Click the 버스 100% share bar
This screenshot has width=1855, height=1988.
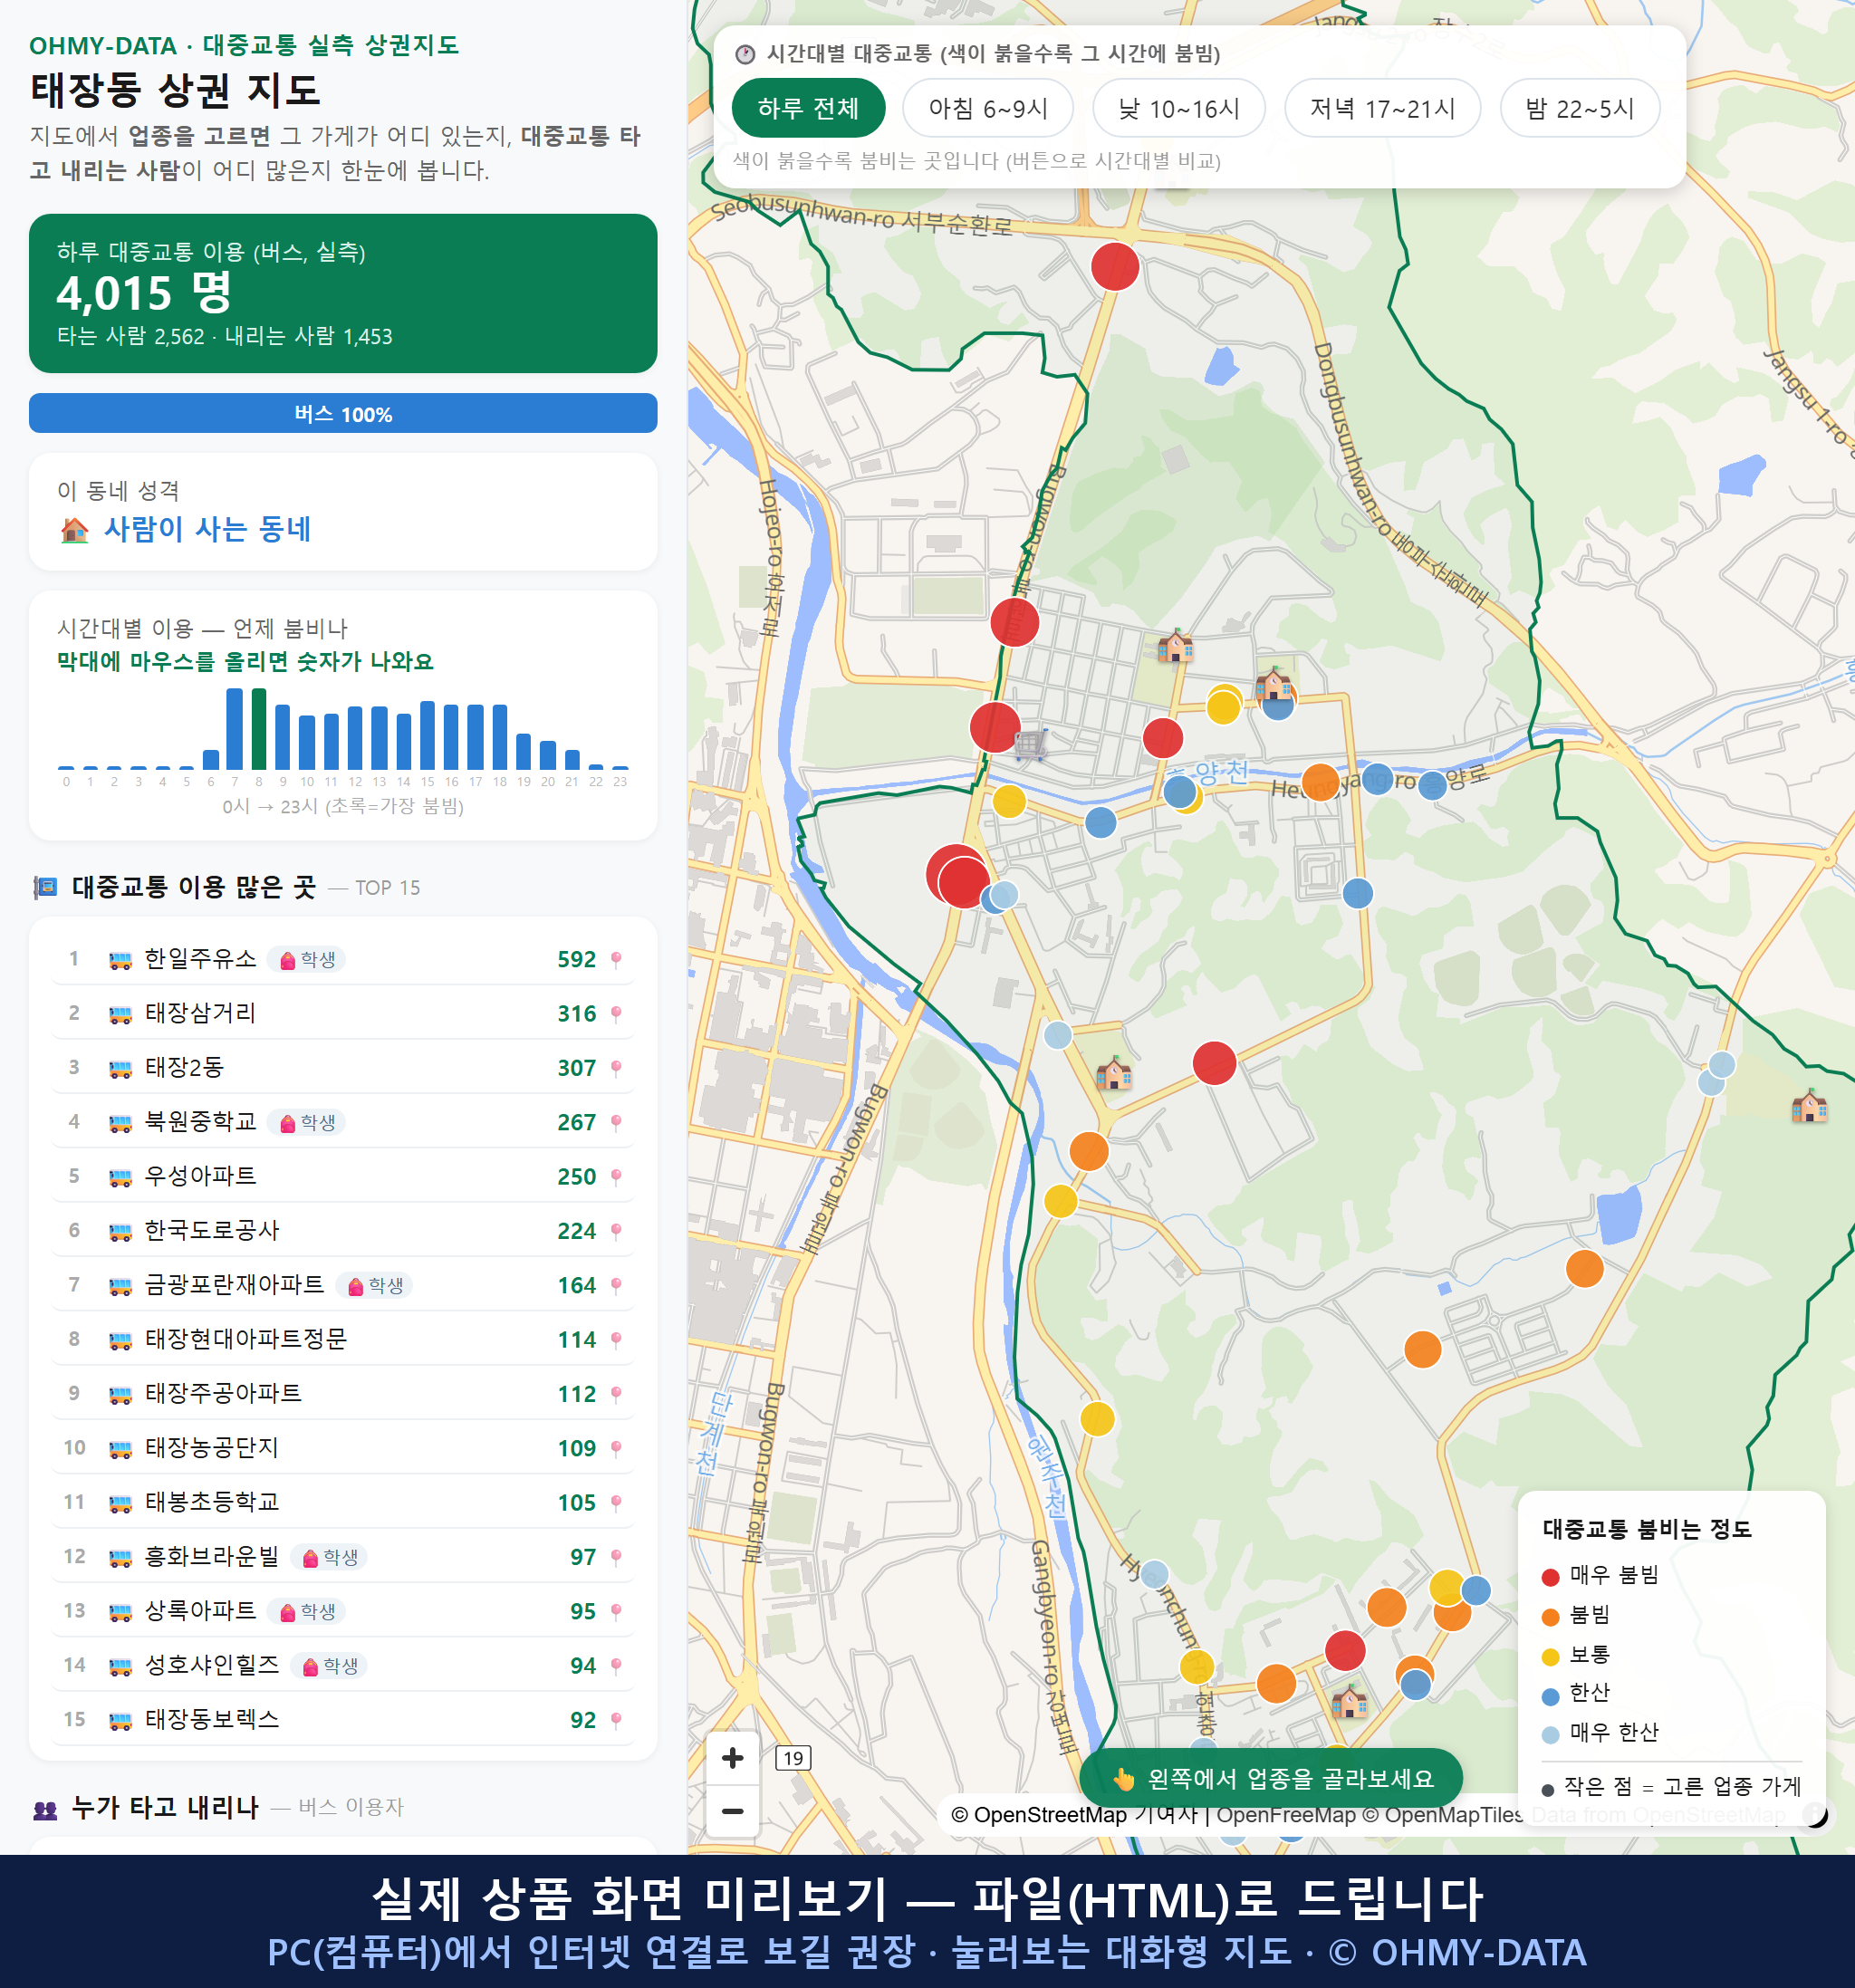[343, 414]
